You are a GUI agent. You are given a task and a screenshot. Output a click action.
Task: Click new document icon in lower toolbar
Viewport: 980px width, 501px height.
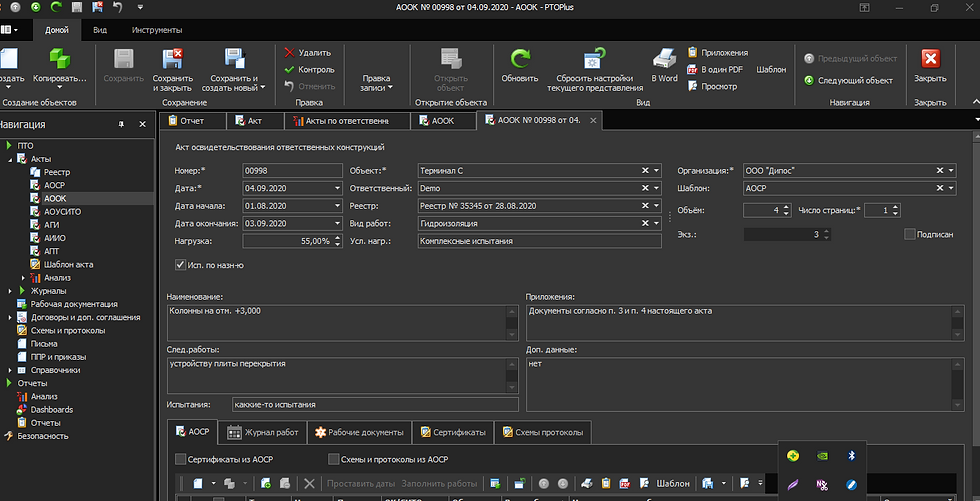click(x=198, y=483)
